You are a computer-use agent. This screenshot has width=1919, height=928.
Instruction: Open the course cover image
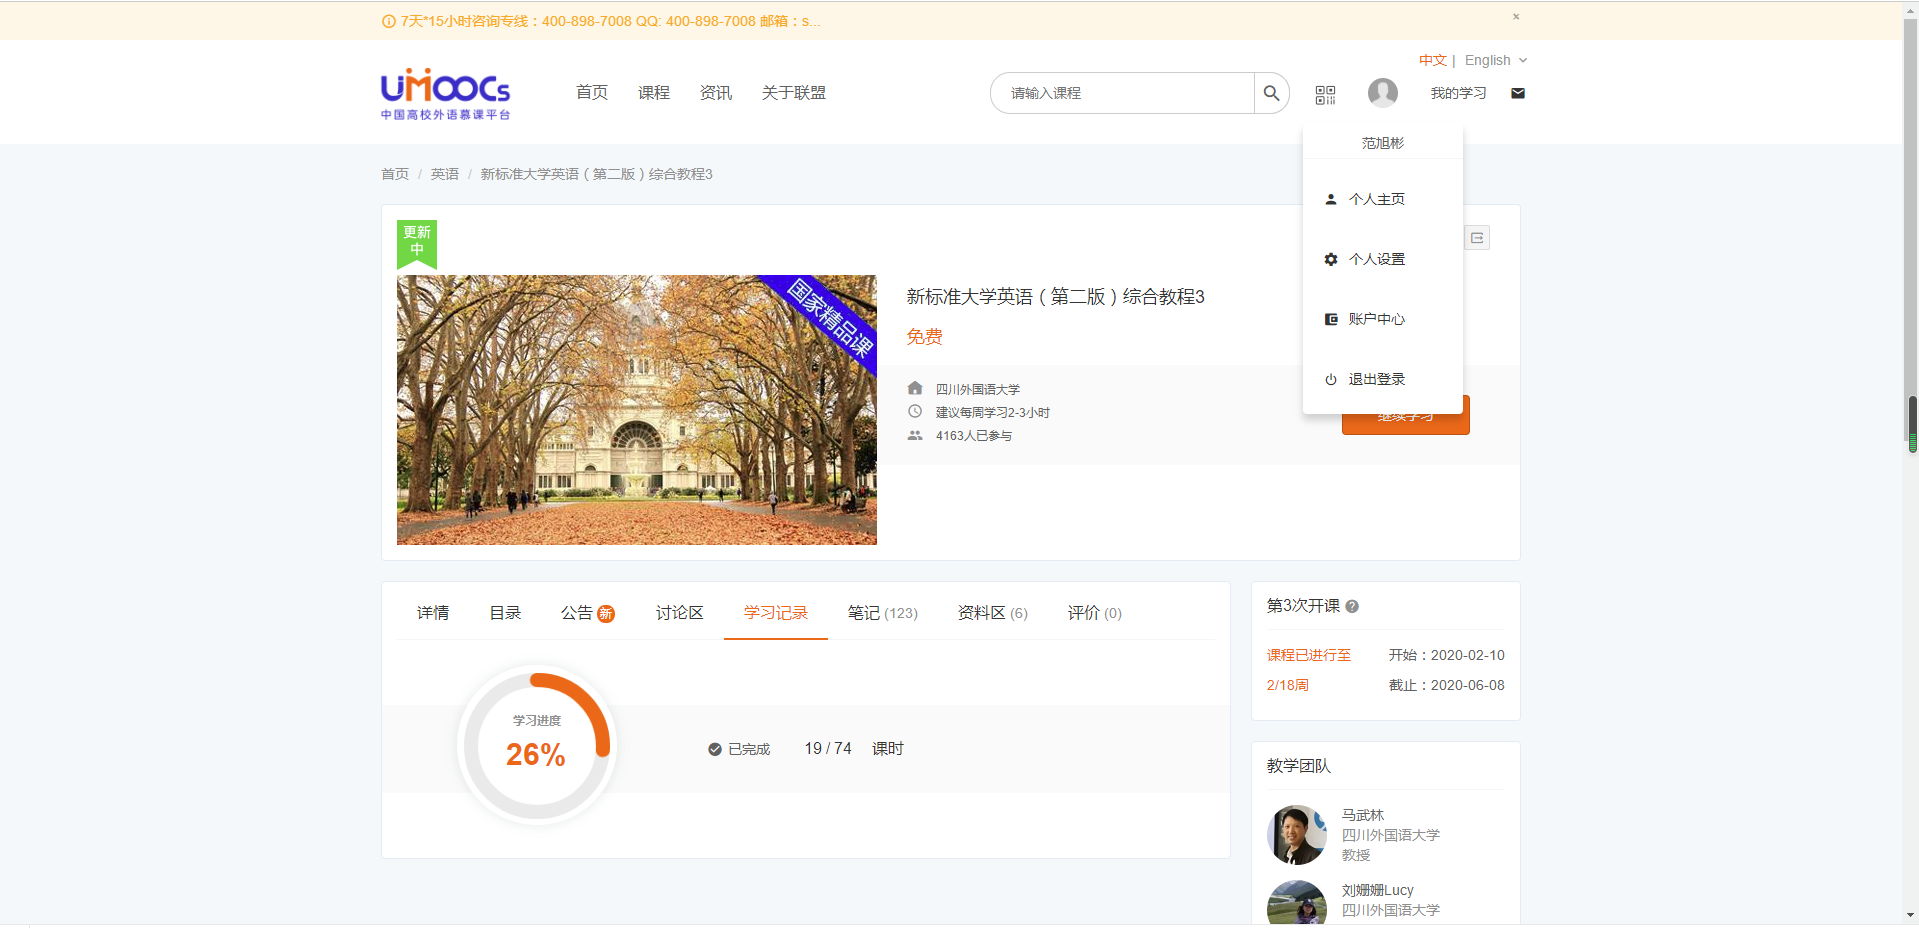637,410
